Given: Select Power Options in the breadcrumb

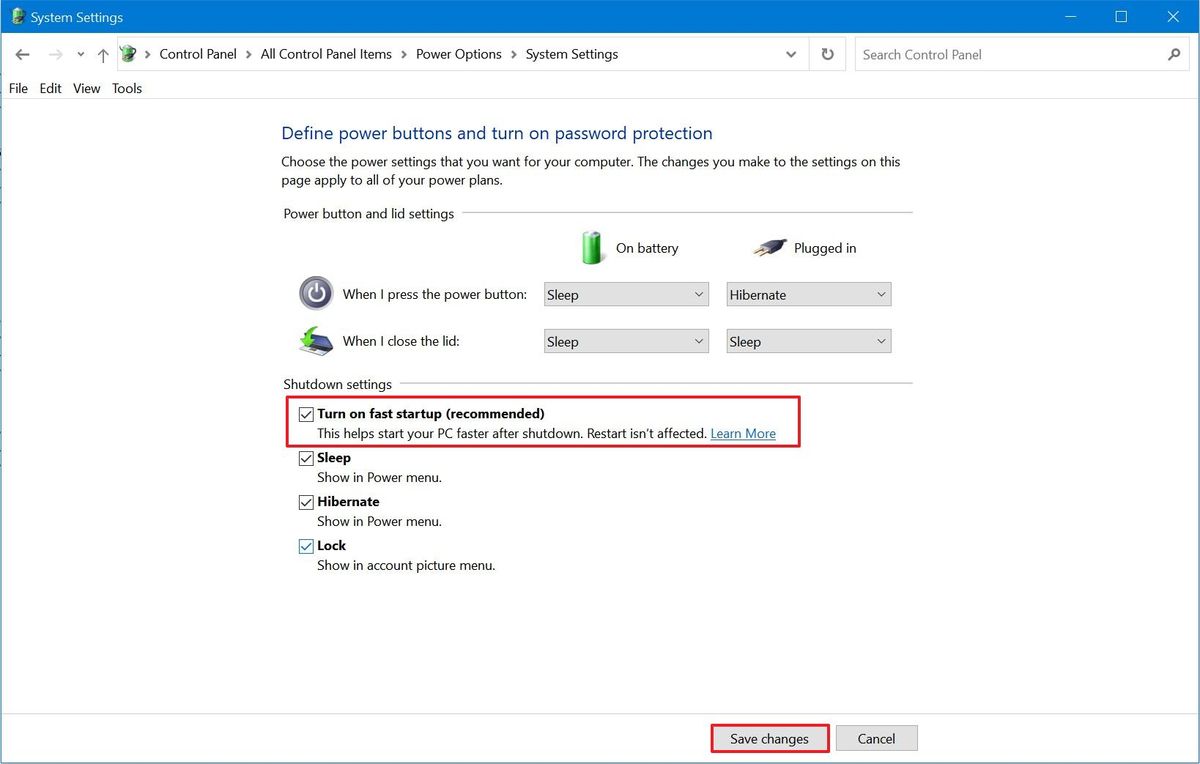Looking at the screenshot, I should tap(459, 54).
